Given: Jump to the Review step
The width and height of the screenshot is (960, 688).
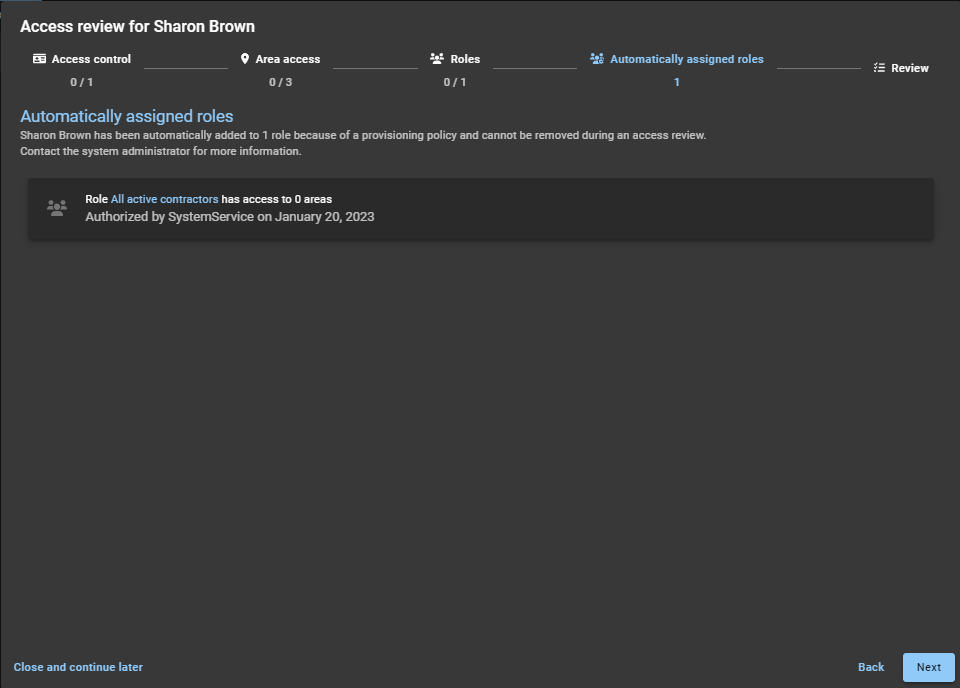Looking at the screenshot, I should (910, 68).
